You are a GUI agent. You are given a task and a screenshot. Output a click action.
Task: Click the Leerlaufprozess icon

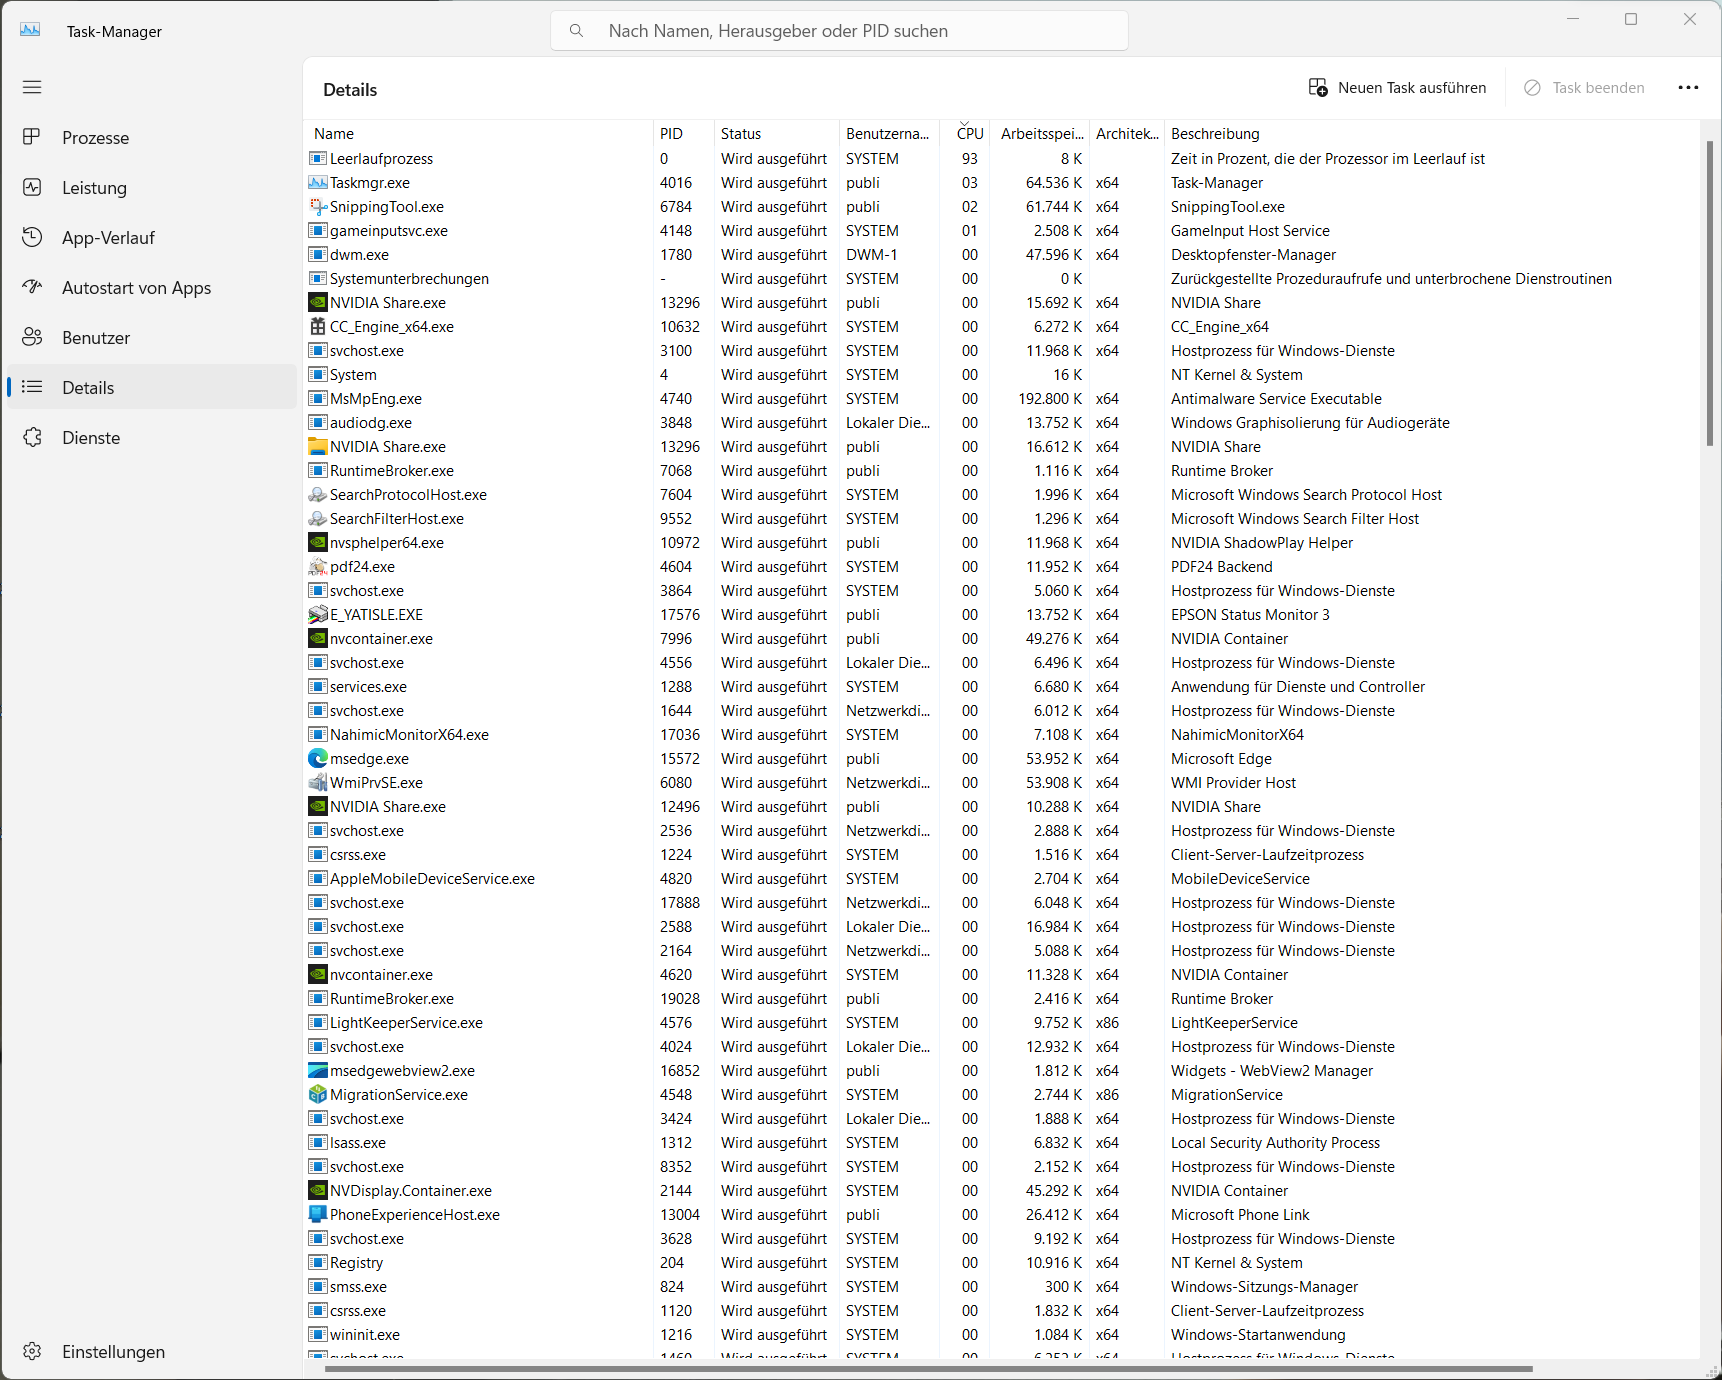[x=318, y=159]
